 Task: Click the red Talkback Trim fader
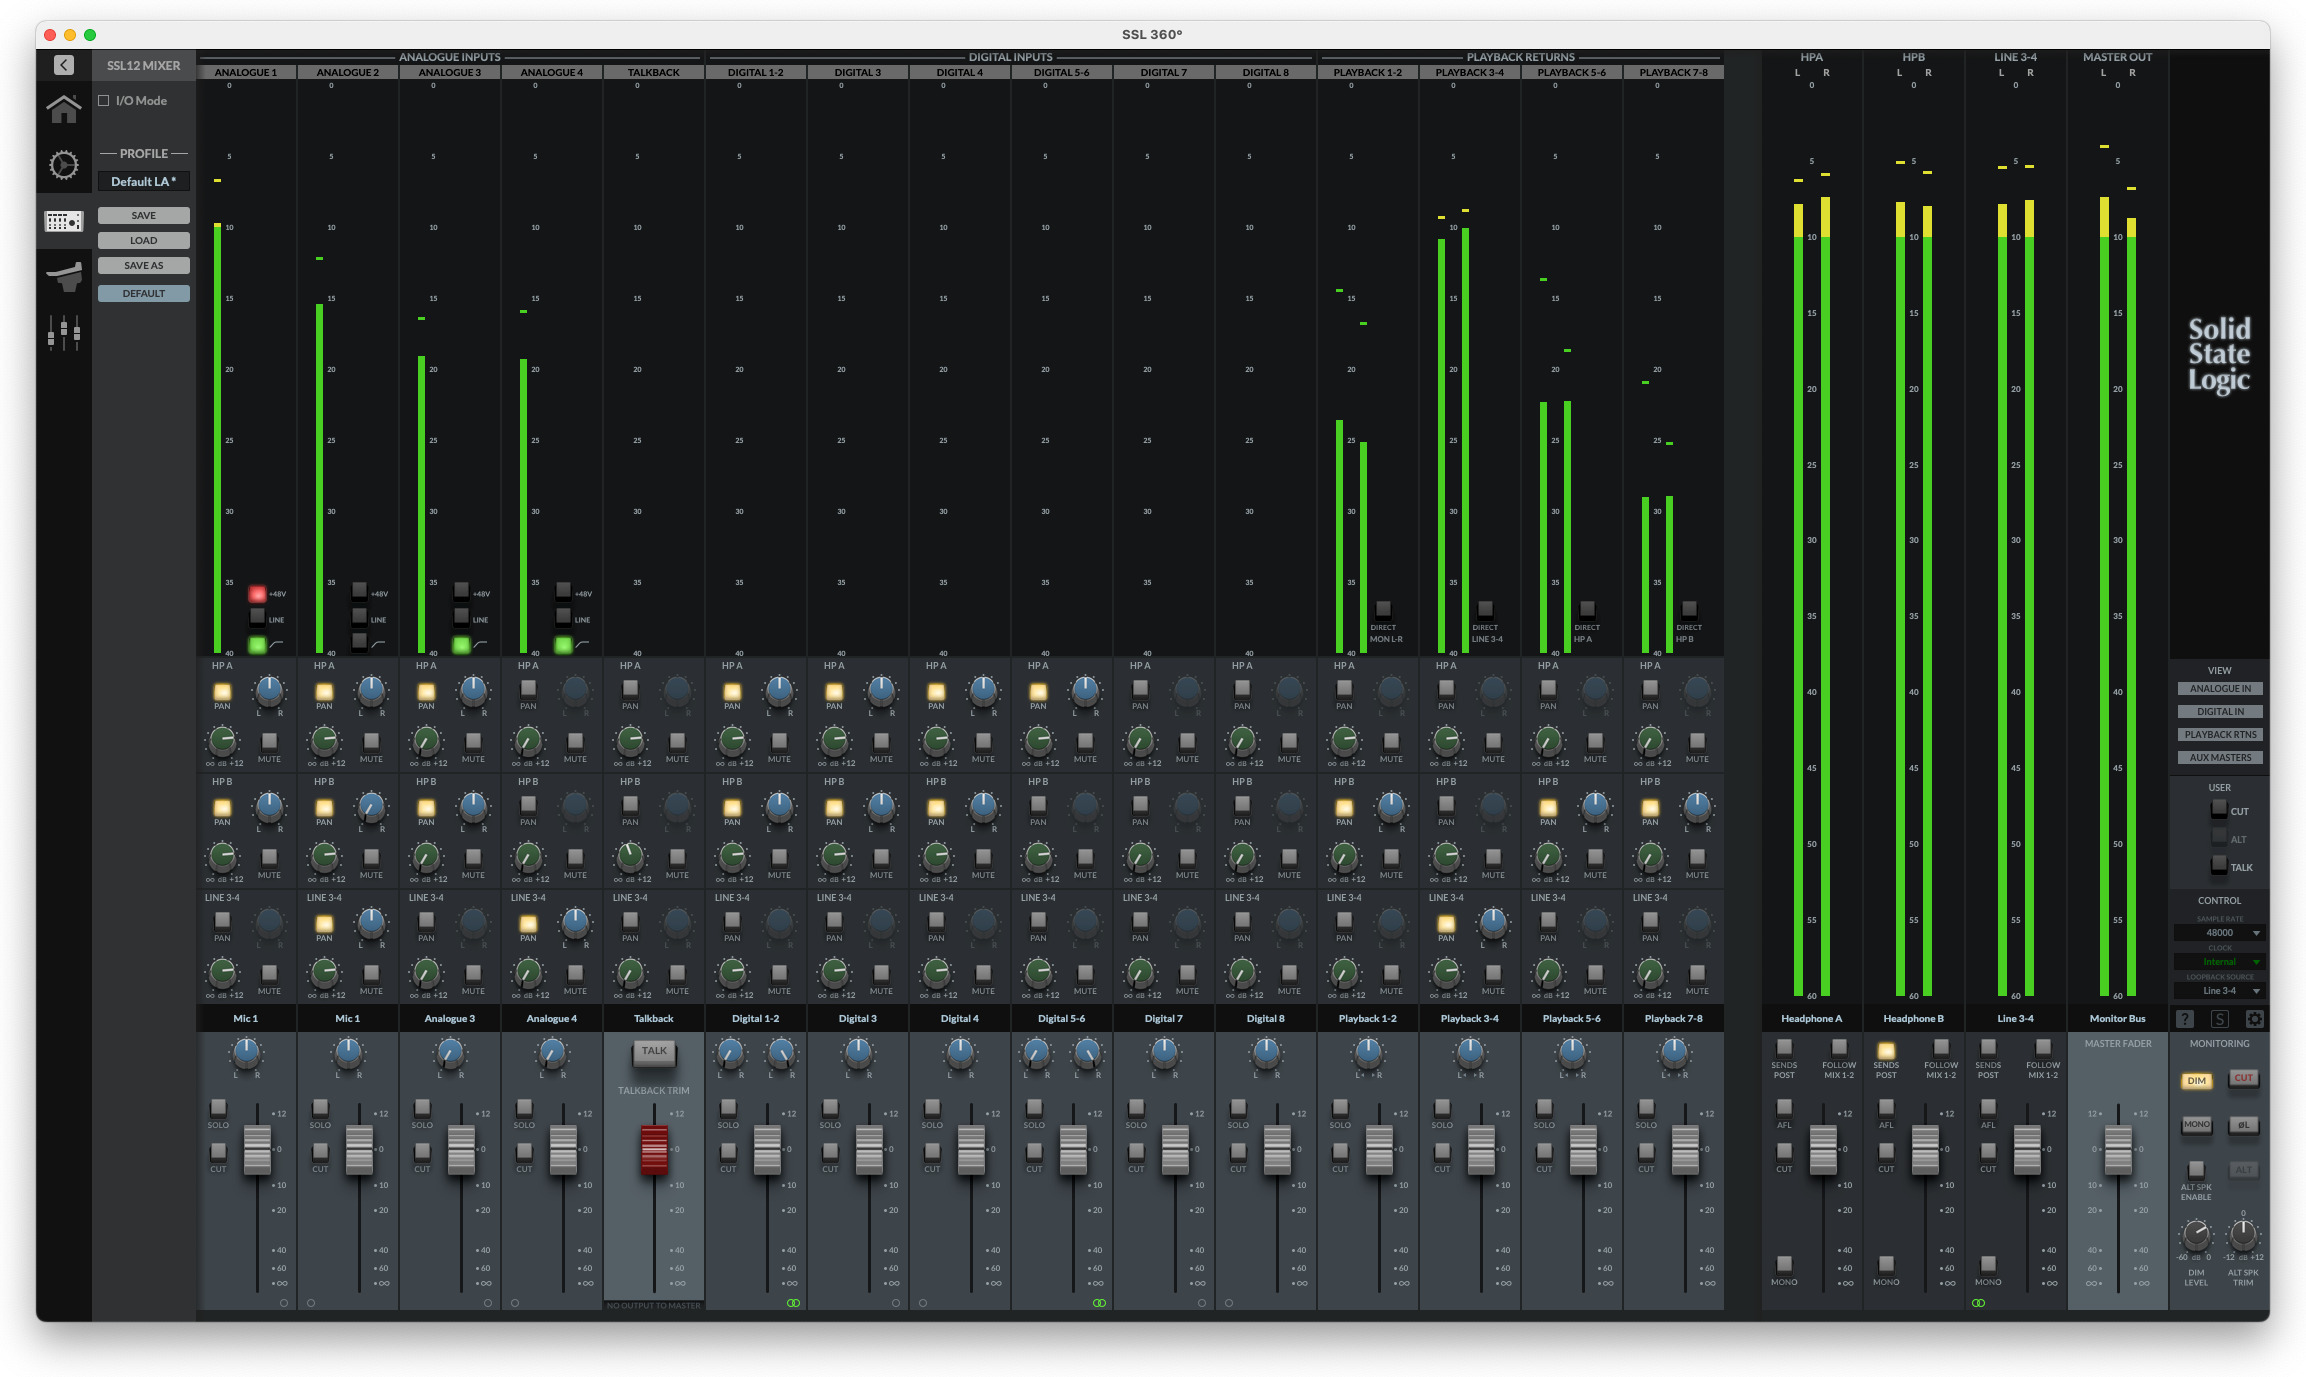tap(654, 1150)
